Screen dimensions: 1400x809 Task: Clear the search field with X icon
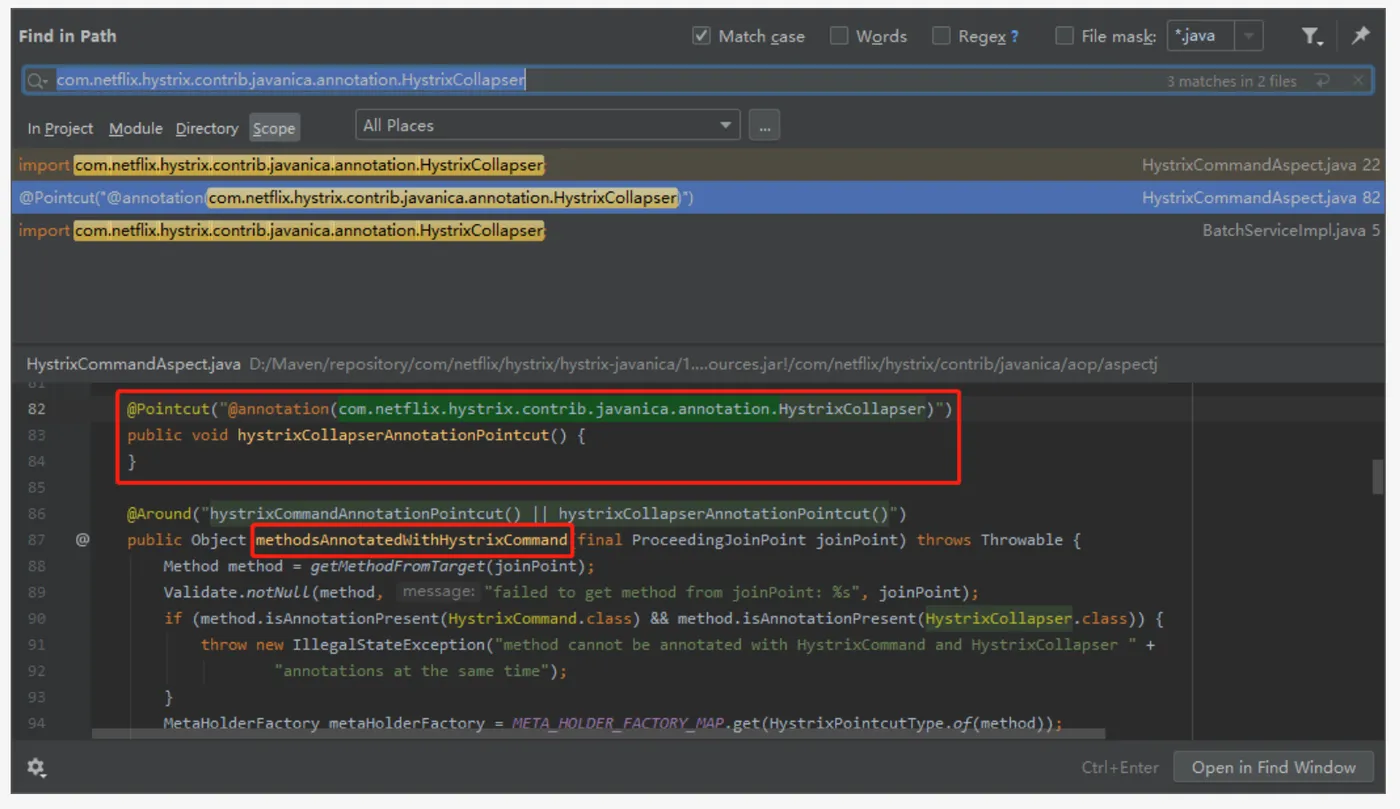point(1358,81)
